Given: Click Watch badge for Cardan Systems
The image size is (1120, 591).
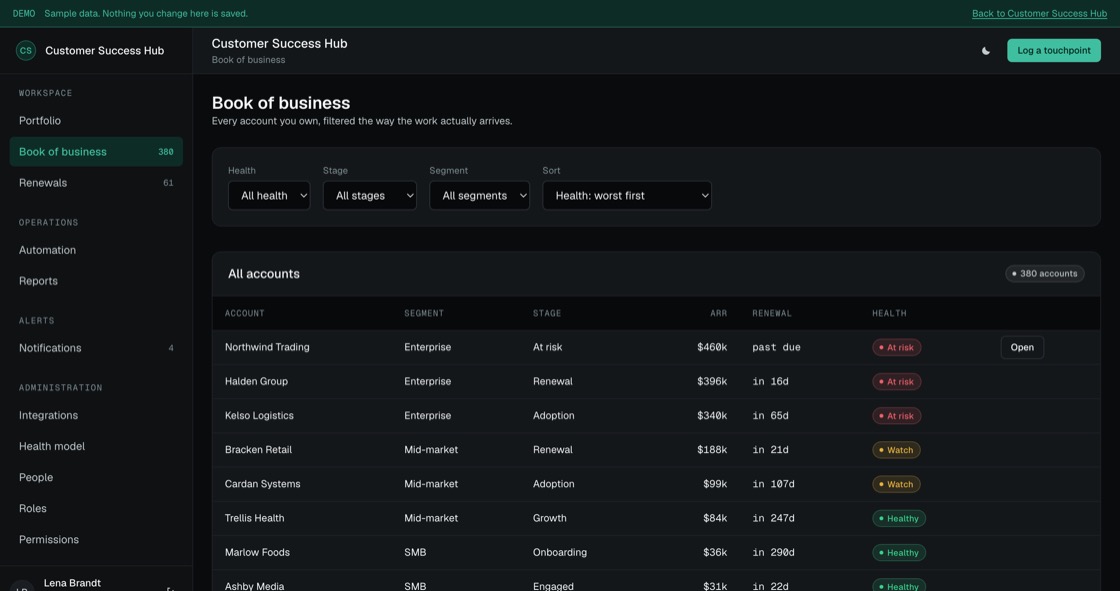Looking at the screenshot, I should pos(896,484).
